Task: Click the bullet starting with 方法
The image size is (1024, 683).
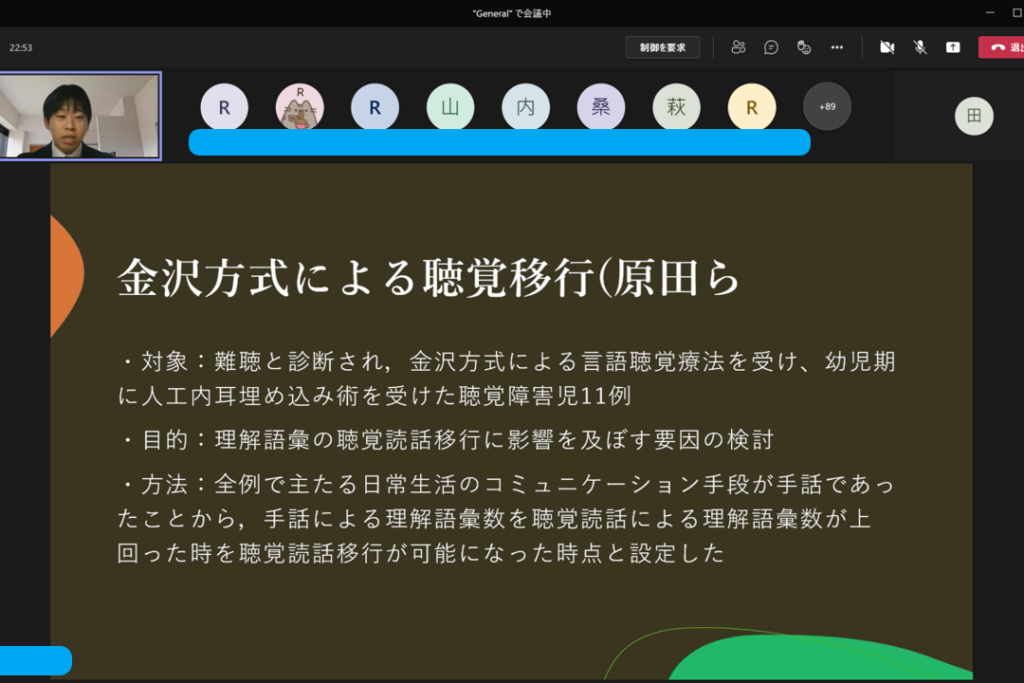Action: coord(506,518)
